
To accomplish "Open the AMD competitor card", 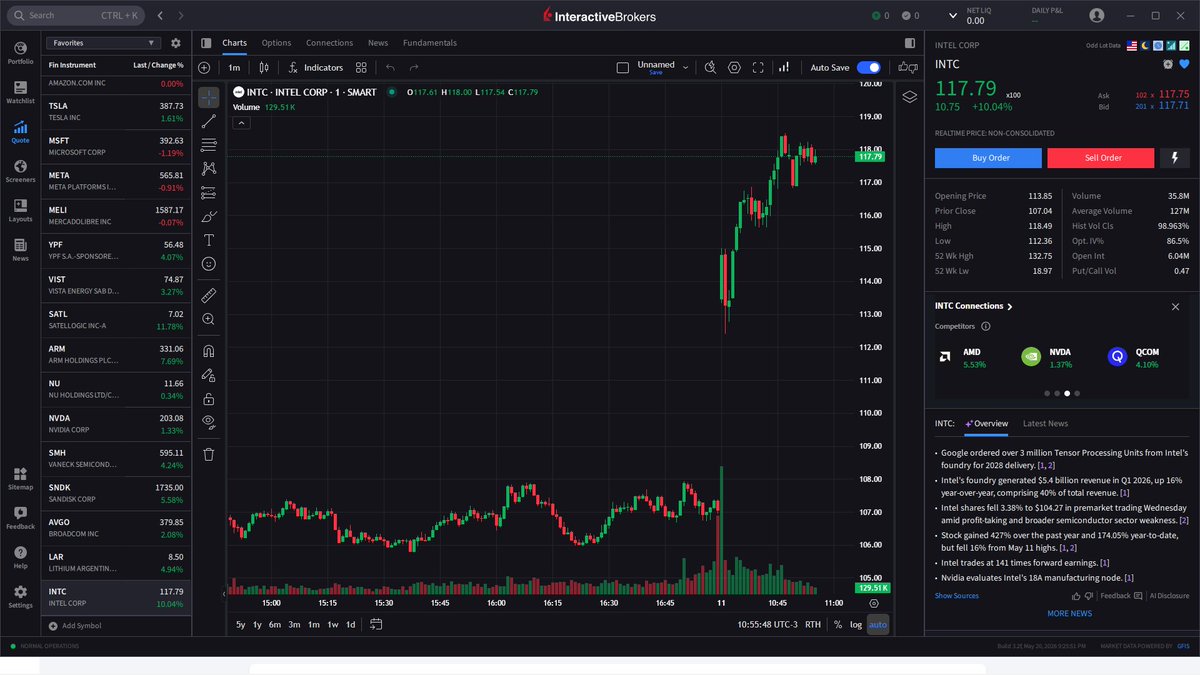I will pyautogui.click(x=964, y=357).
